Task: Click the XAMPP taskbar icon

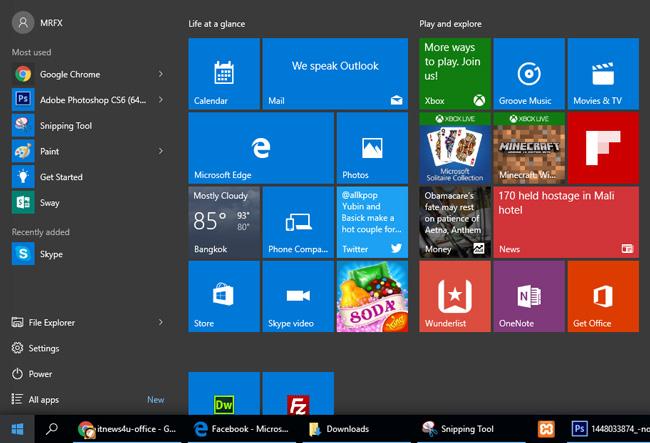Action: 546,429
